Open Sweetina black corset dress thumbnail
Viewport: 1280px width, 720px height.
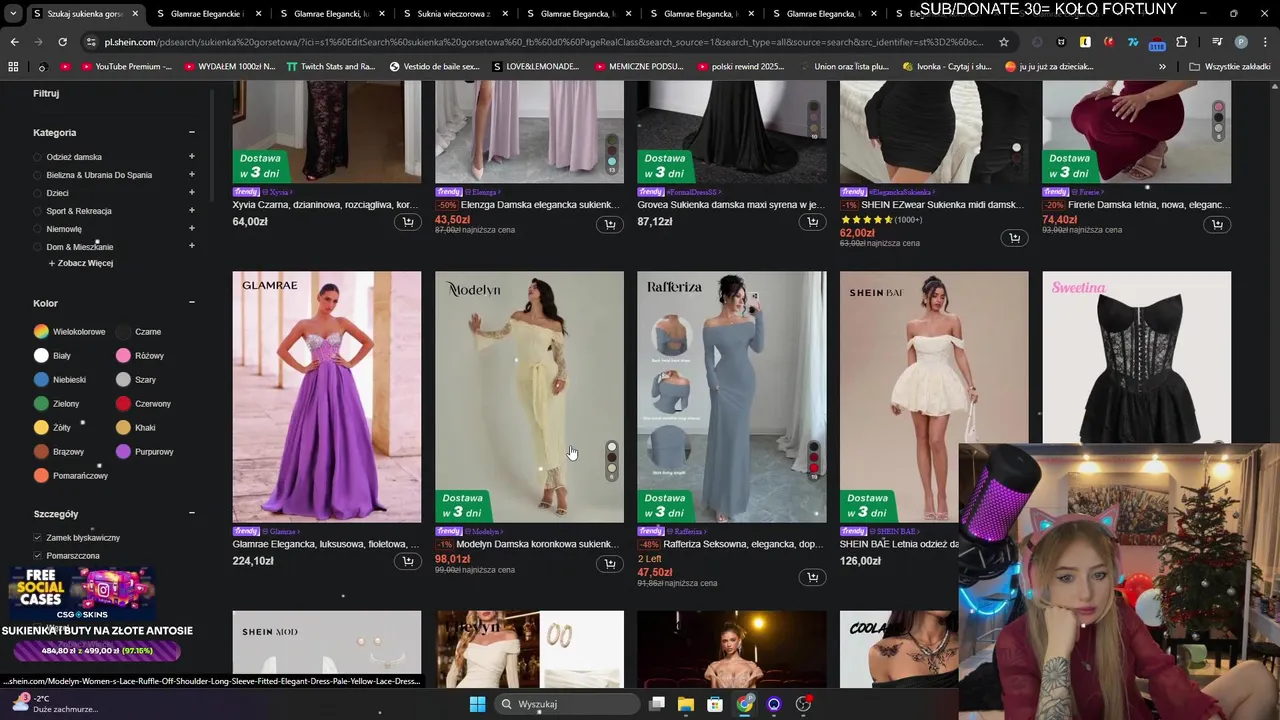1136,358
